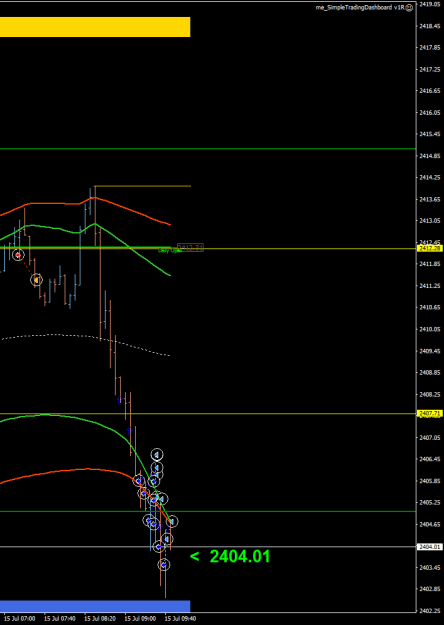Screen dimensions: 444x625
Task: Click the 2402.25 price scale label
Action: point(428,611)
